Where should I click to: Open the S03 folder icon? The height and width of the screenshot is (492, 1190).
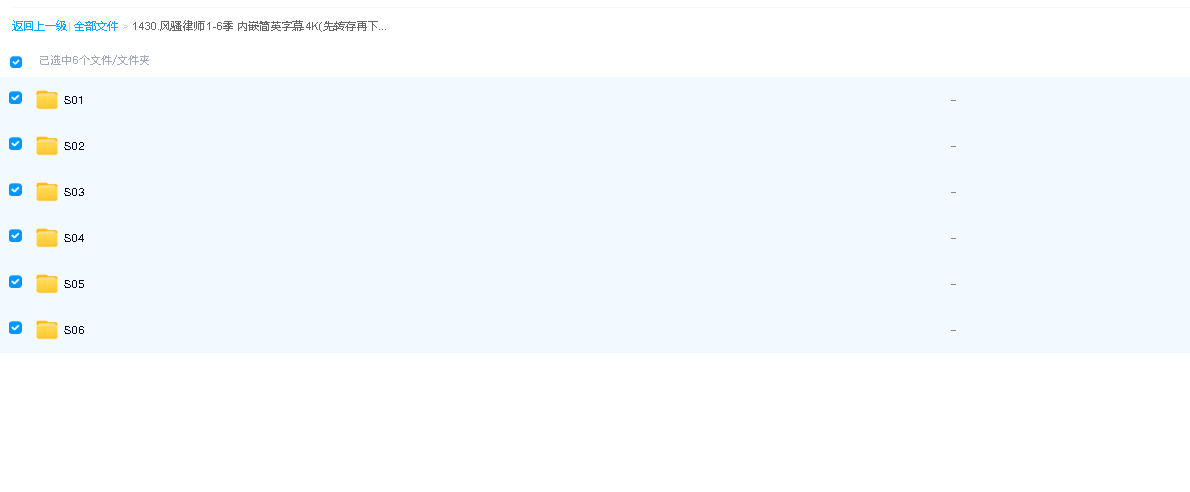point(47,191)
